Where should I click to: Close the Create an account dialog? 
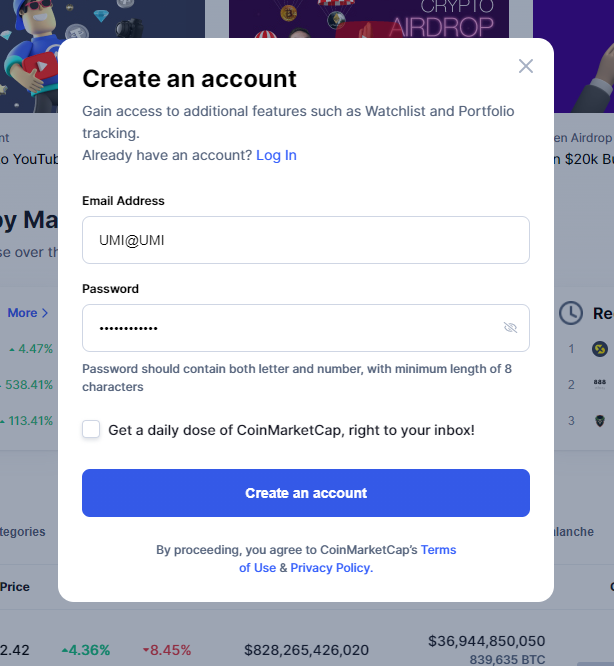[x=526, y=66]
